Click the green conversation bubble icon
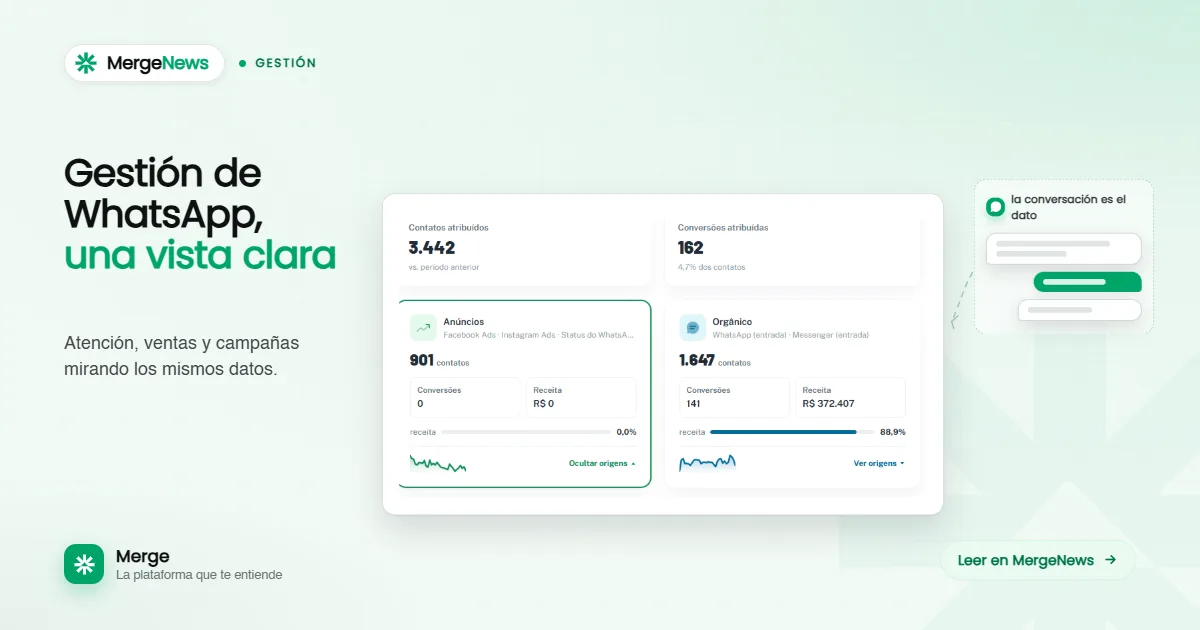 (995, 207)
